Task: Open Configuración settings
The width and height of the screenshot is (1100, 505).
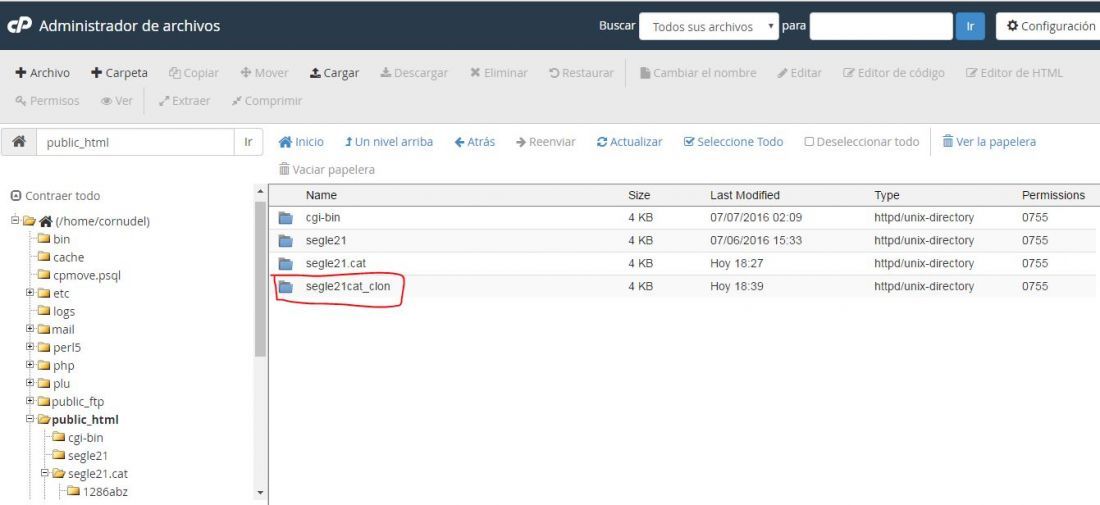Action: pos(1048,27)
